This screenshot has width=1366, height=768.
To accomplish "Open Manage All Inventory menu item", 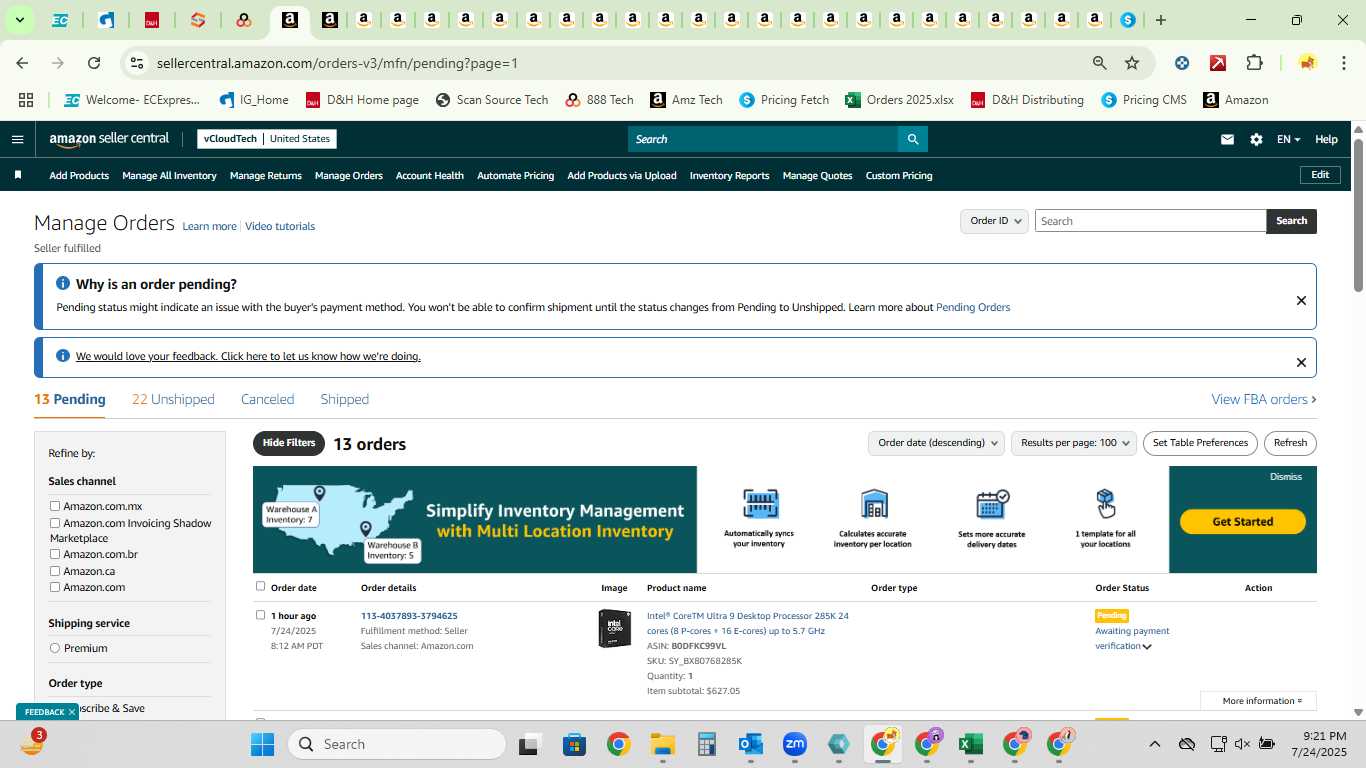I will (x=169, y=176).
